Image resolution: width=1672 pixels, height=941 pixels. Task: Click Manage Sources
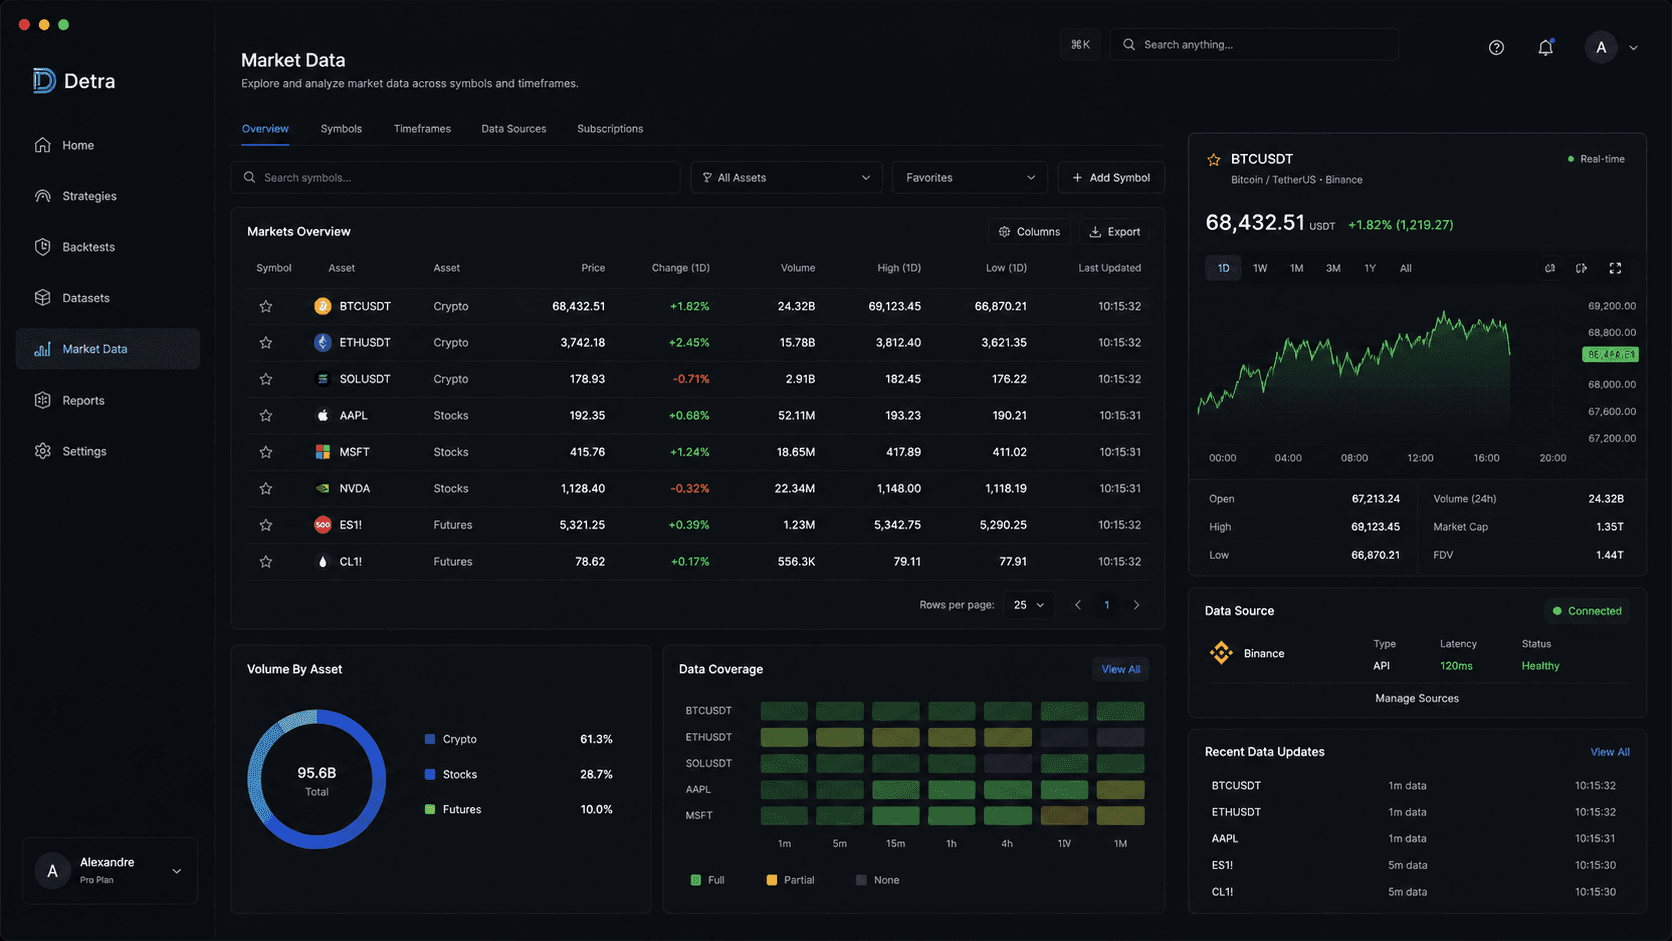(1416, 698)
